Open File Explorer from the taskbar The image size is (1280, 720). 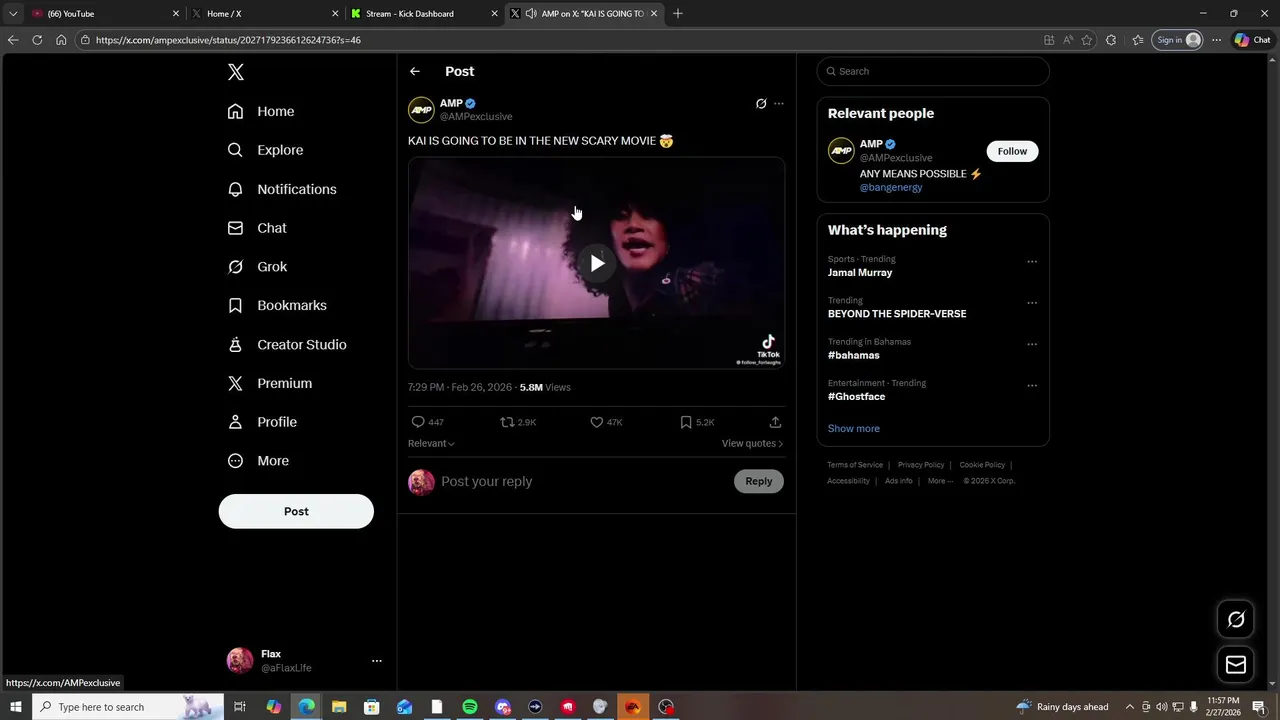[339, 707]
